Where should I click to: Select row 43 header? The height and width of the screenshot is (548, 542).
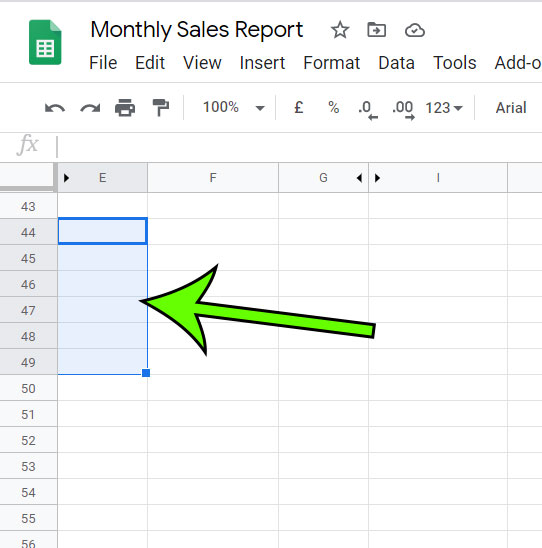pos(28,206)
